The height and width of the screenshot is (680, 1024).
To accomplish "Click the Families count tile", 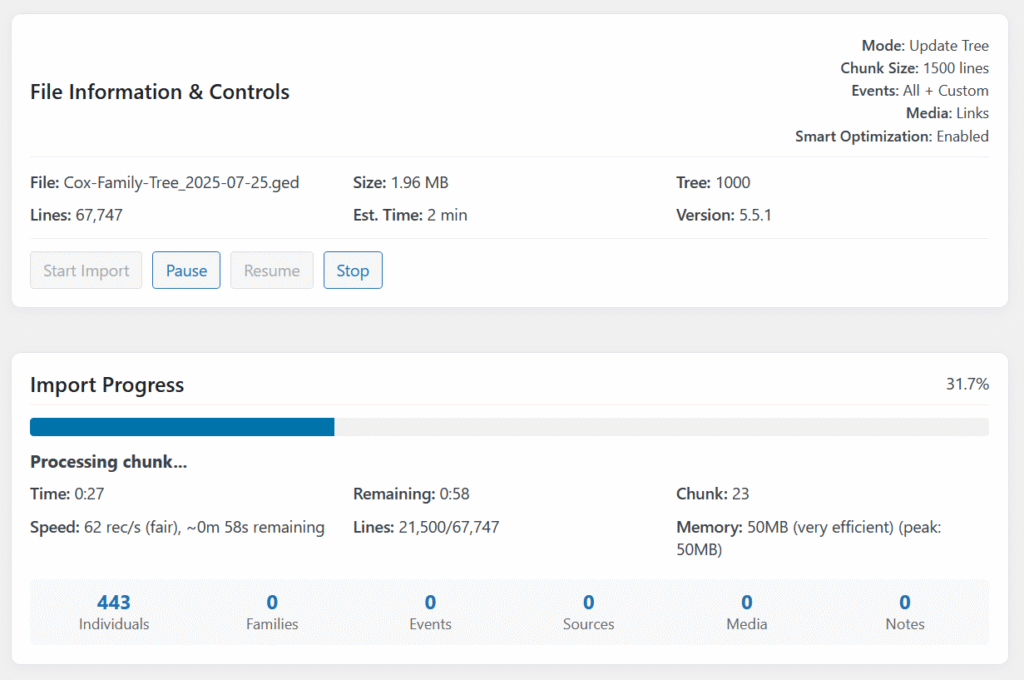I will 272,611.
